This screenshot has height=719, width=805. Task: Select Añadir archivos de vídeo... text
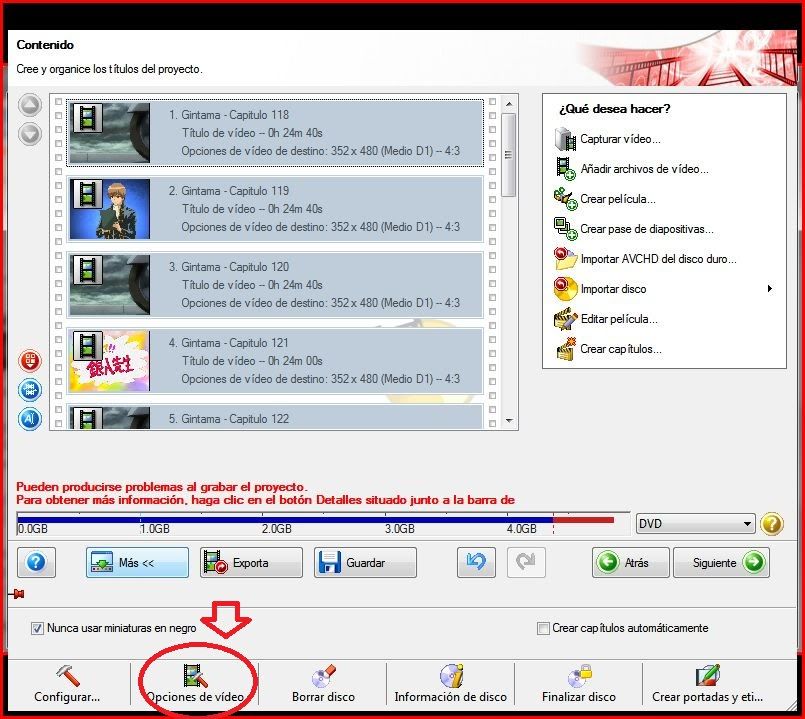pos(644,169)
